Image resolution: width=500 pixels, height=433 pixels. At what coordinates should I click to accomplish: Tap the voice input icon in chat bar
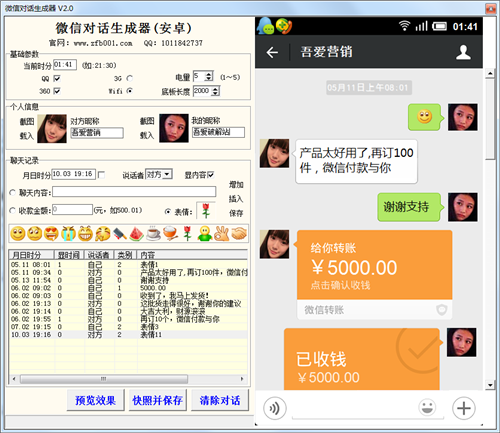pyautogui.click(x=274, y=408)
